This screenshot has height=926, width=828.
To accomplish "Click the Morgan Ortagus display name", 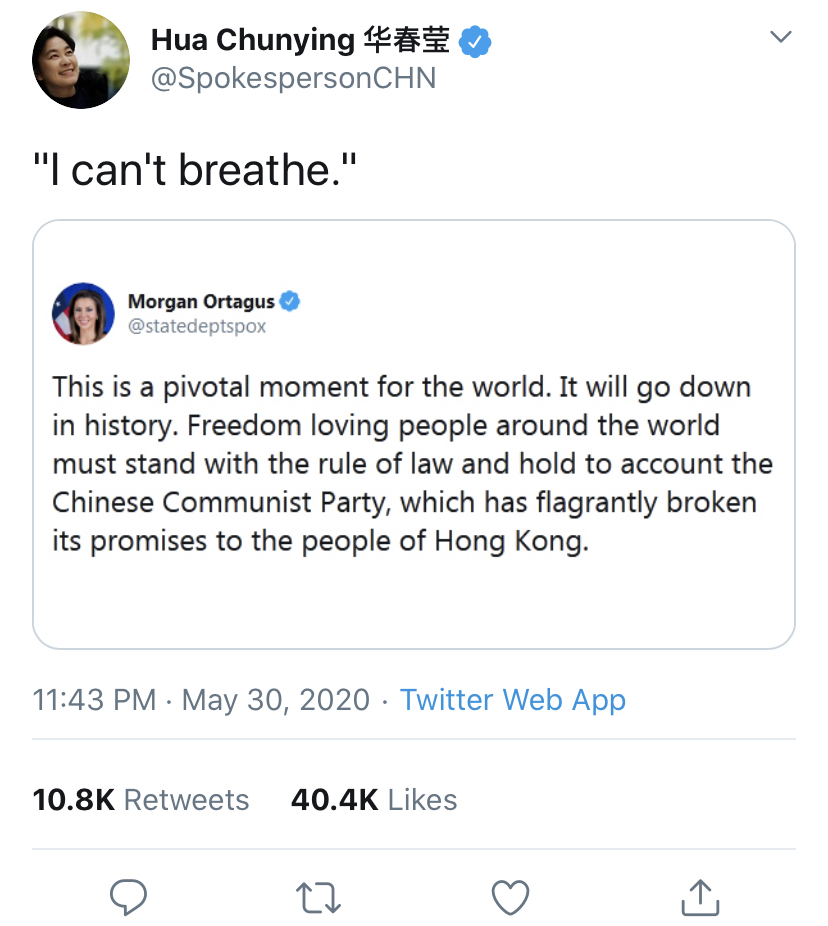I will (x=201, y=302).
